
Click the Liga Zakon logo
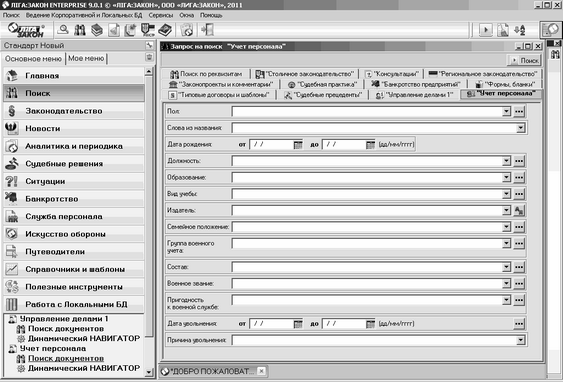coord(26,30)
